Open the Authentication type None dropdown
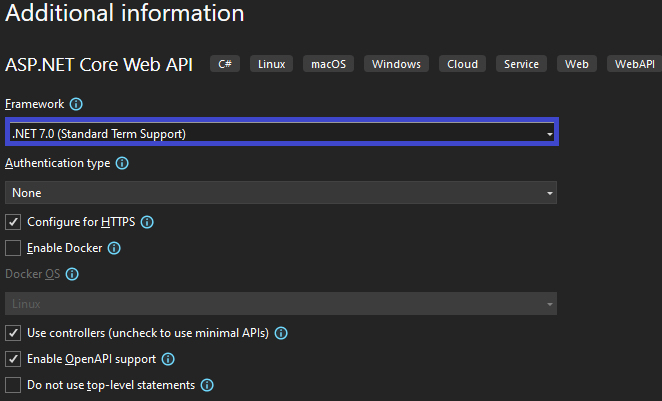The width and height of the screenshot is (662, 401). (281, 192)
